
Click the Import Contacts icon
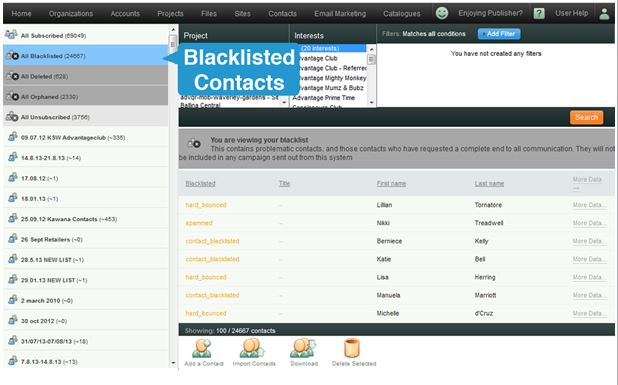[252, 348]
